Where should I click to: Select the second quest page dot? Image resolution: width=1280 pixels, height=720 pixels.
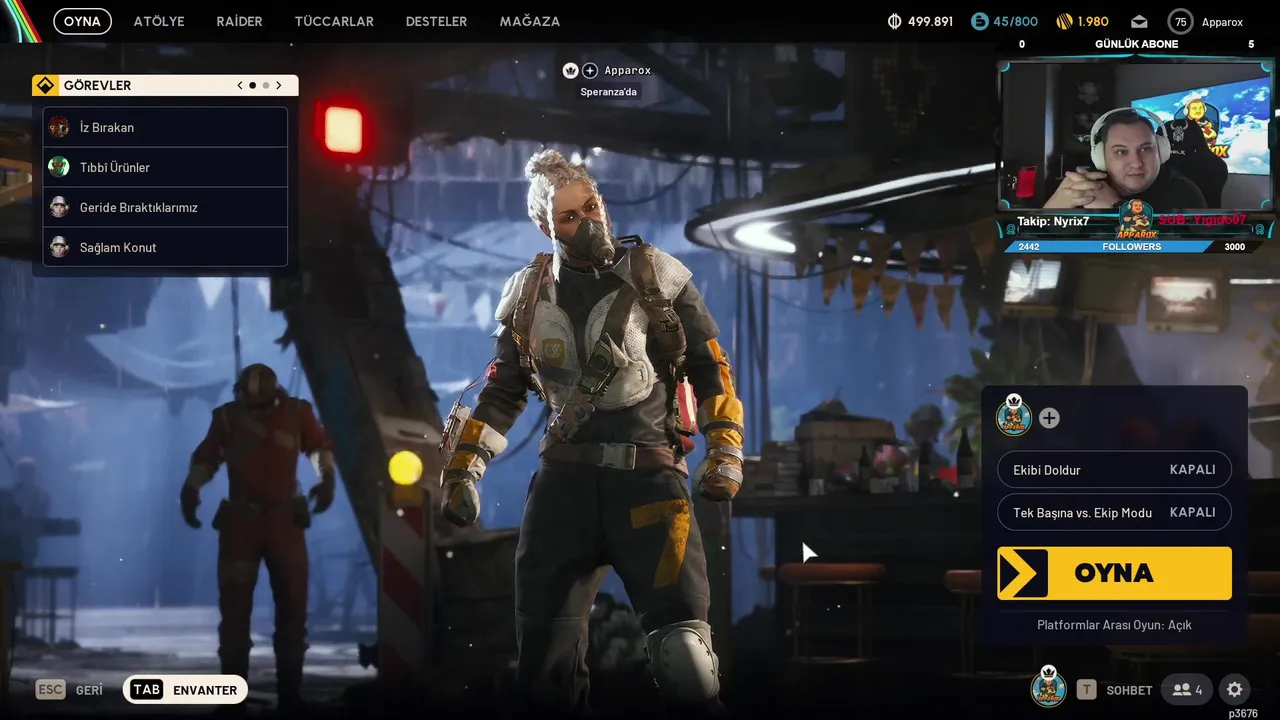click(265, 86)
